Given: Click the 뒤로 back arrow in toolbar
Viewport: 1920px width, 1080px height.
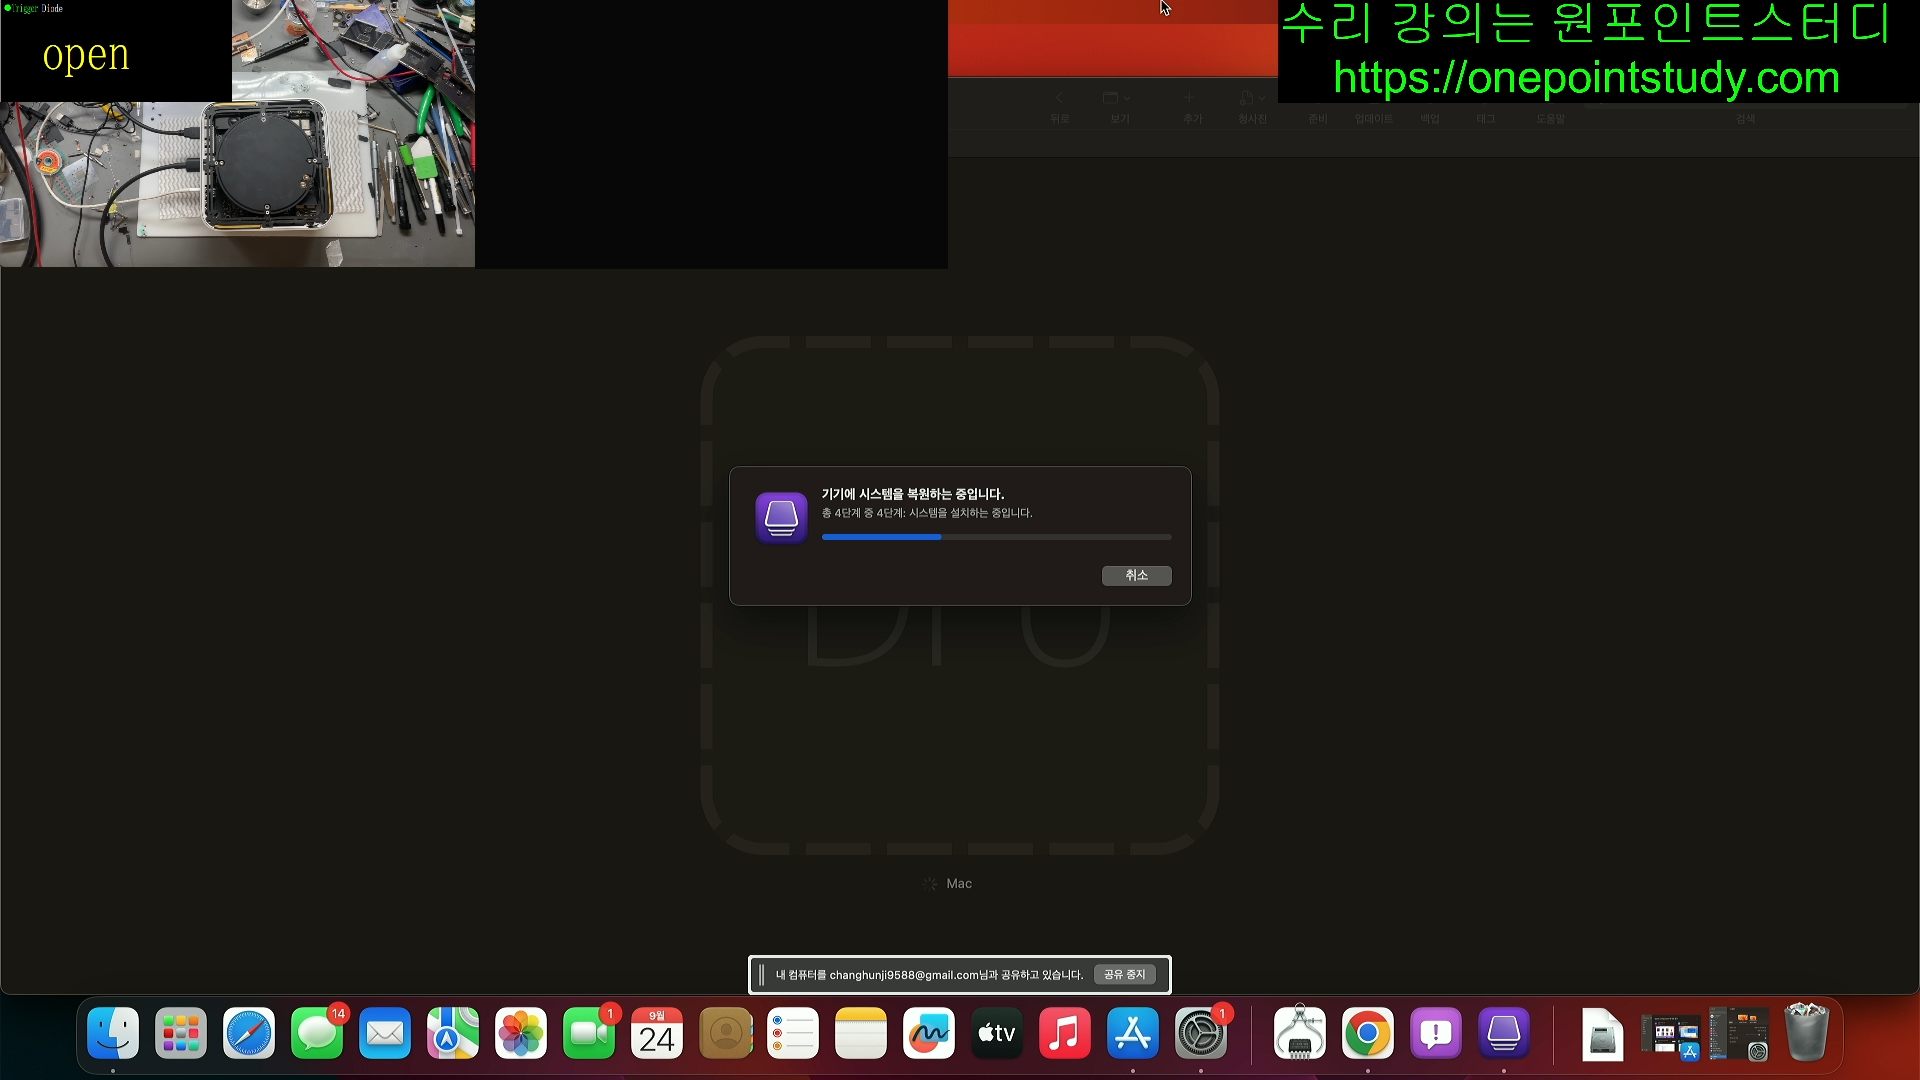Looking at the screenshot, I should tap(1059, 99).
